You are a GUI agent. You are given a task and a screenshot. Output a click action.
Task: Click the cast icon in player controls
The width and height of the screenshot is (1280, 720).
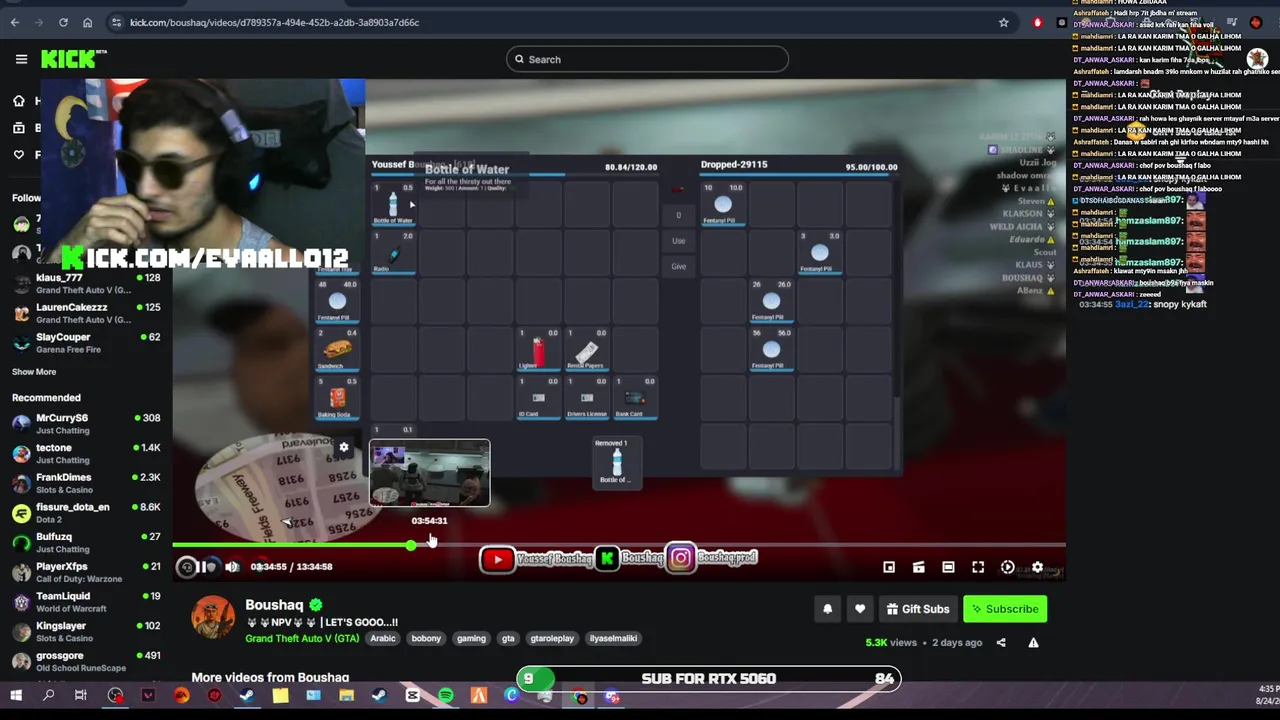[919, 567]
